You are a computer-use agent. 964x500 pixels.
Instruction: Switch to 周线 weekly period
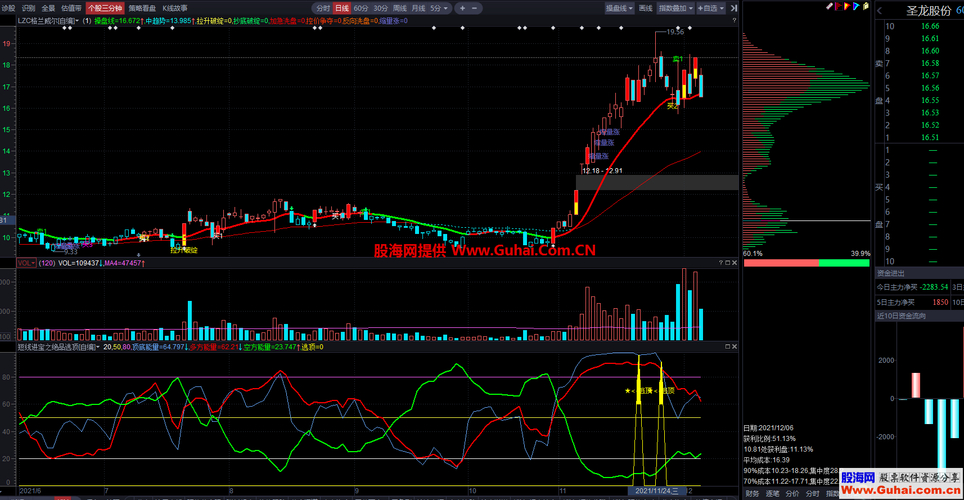pyautogui.click(x=400, y=8)
